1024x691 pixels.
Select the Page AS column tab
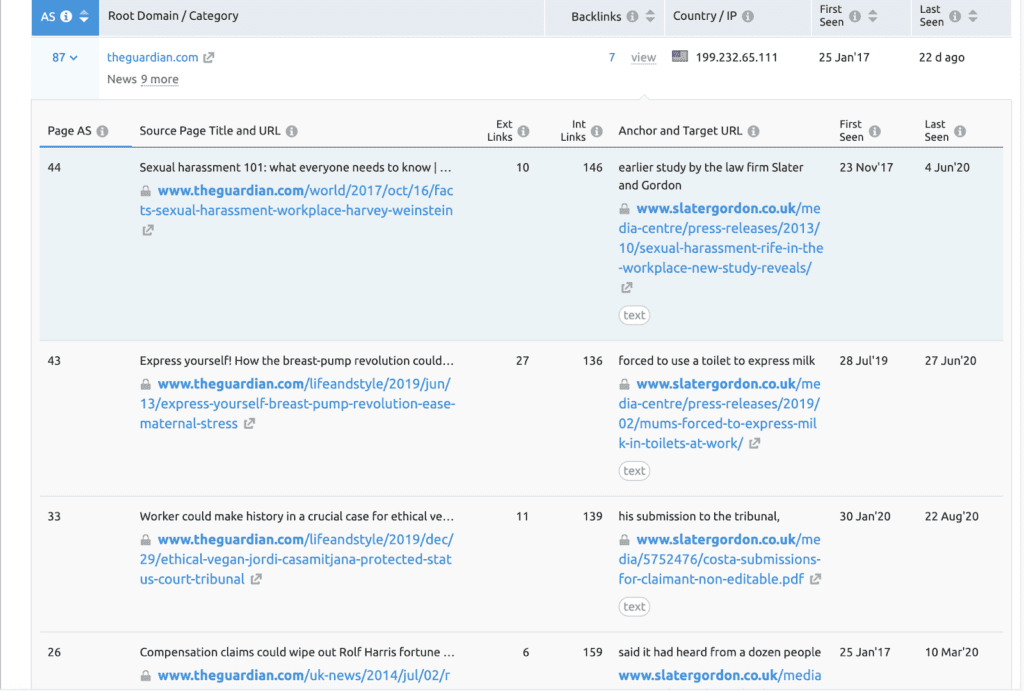pos(69,131)
